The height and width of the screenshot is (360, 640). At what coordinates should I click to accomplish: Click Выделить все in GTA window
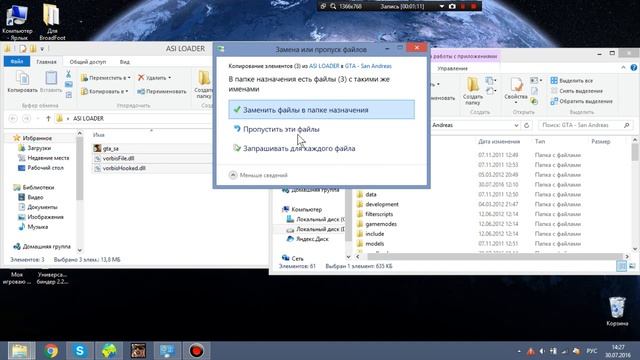[x=571, y=81]
